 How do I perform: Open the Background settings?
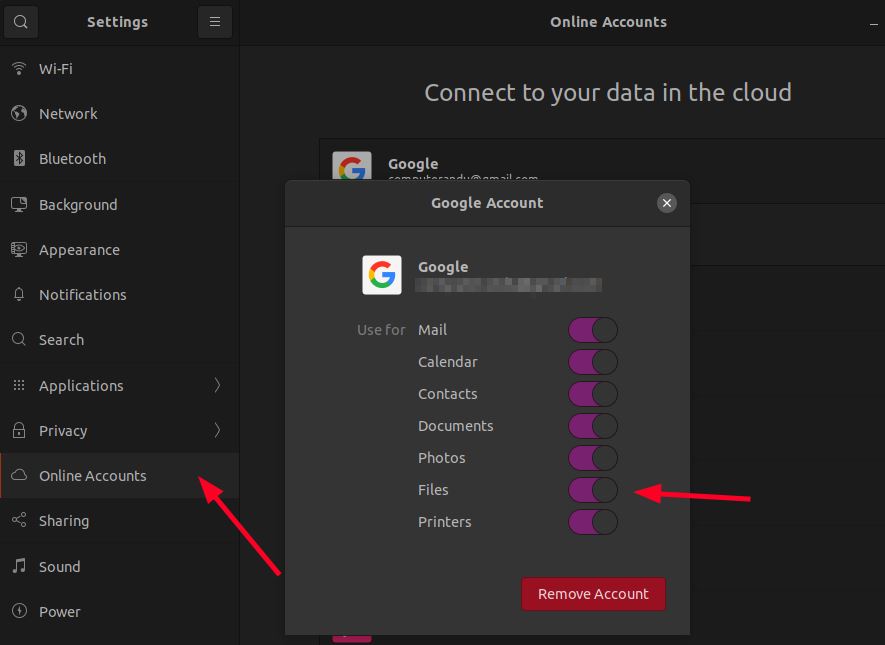click(x=119, y=204)
